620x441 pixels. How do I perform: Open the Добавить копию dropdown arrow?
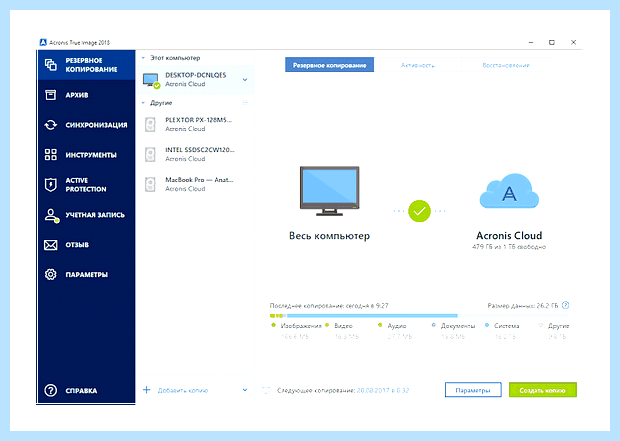(245, 390)
